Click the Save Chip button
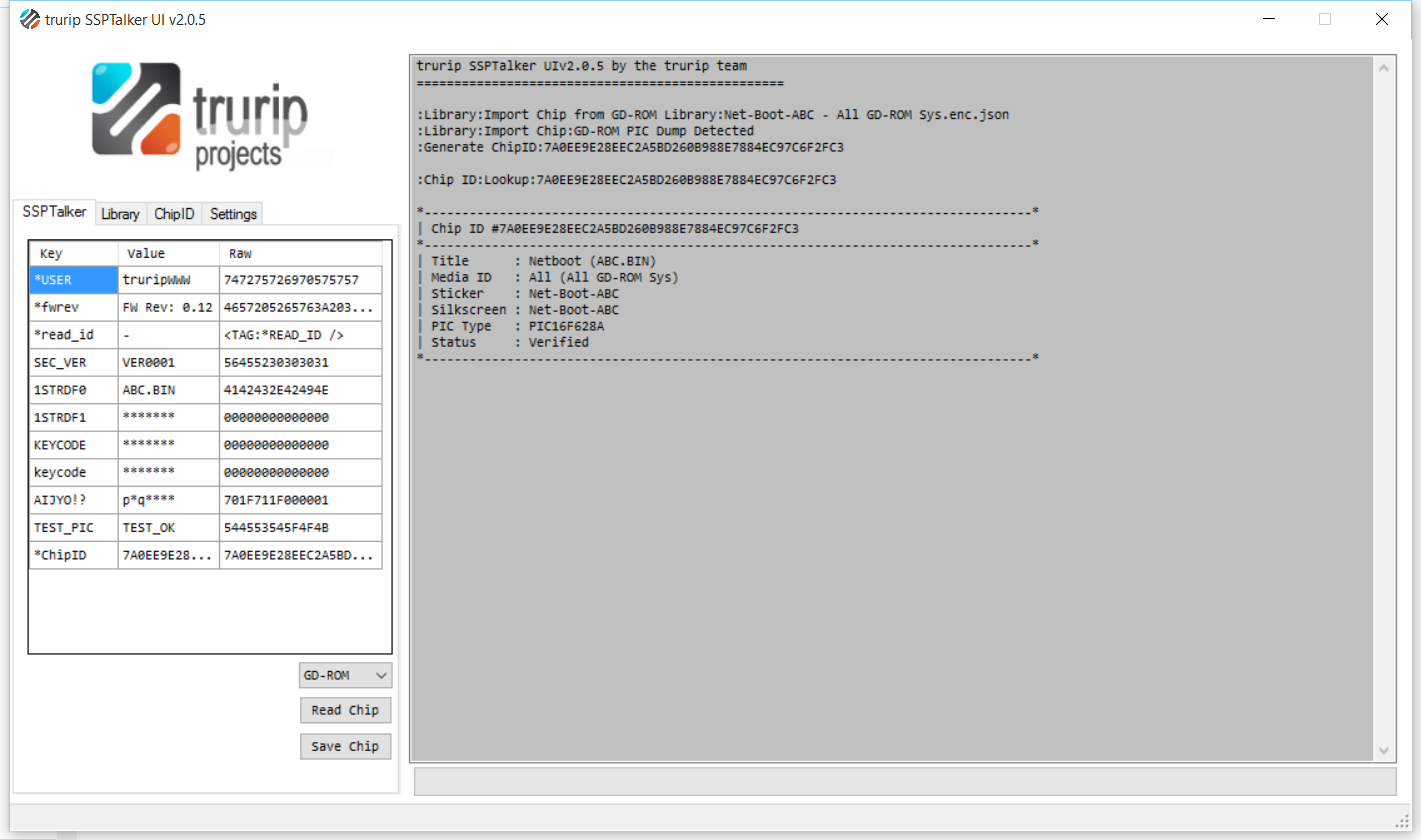 345,746
